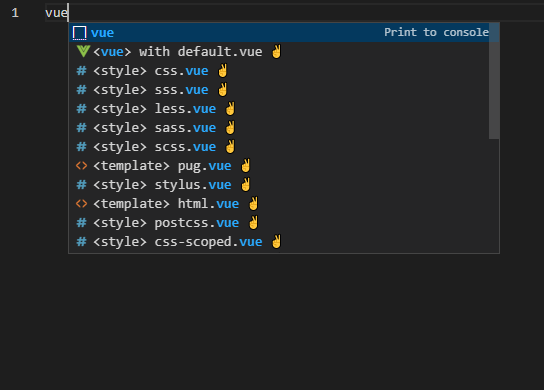Select the '<style> stylus.vue' snippet

(x=284, y=185)
